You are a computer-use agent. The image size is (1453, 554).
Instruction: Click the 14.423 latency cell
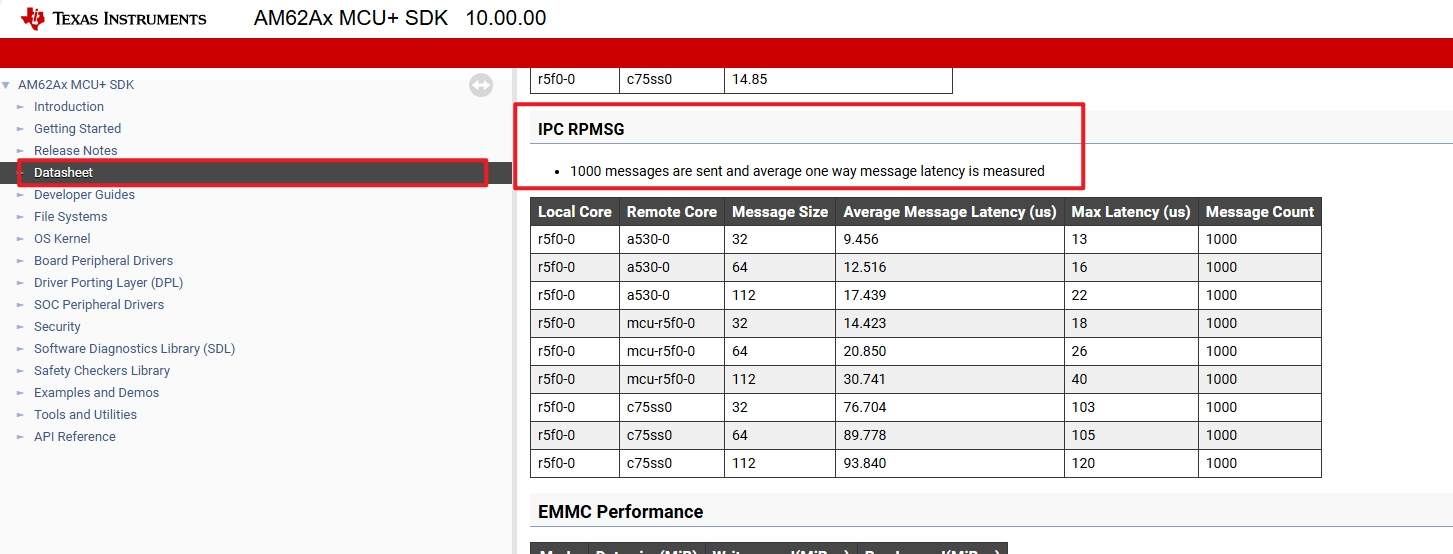click(949, 323)
